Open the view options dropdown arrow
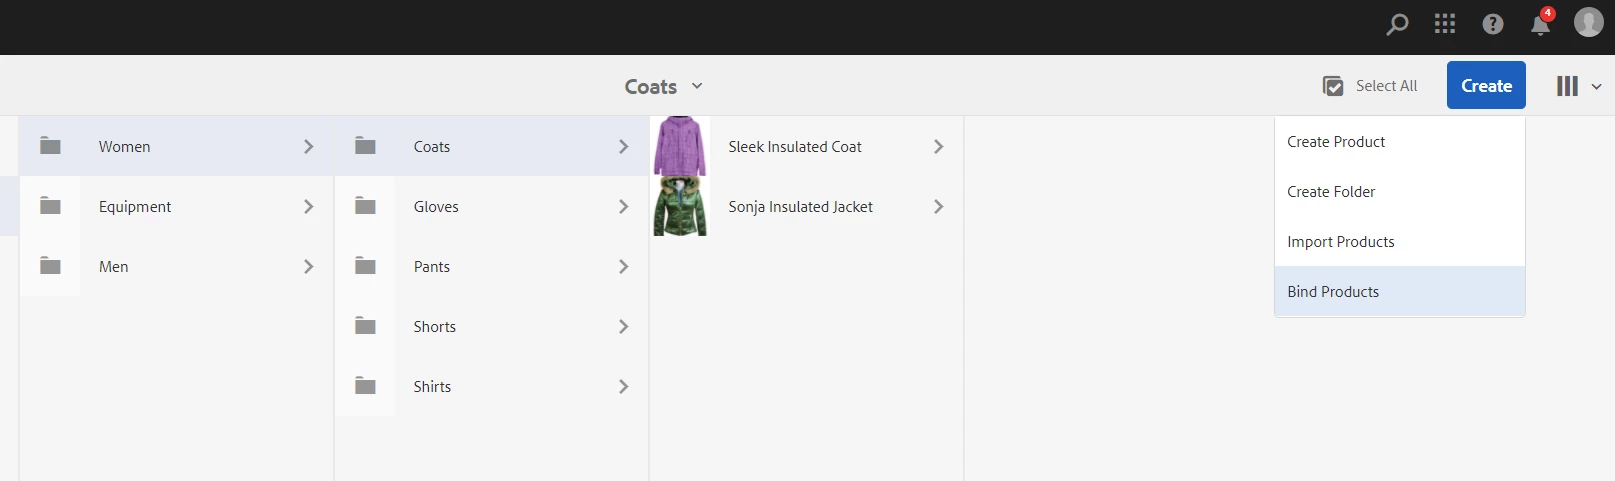This screenshot has height=481, width=1615. tap(1596, 86)
